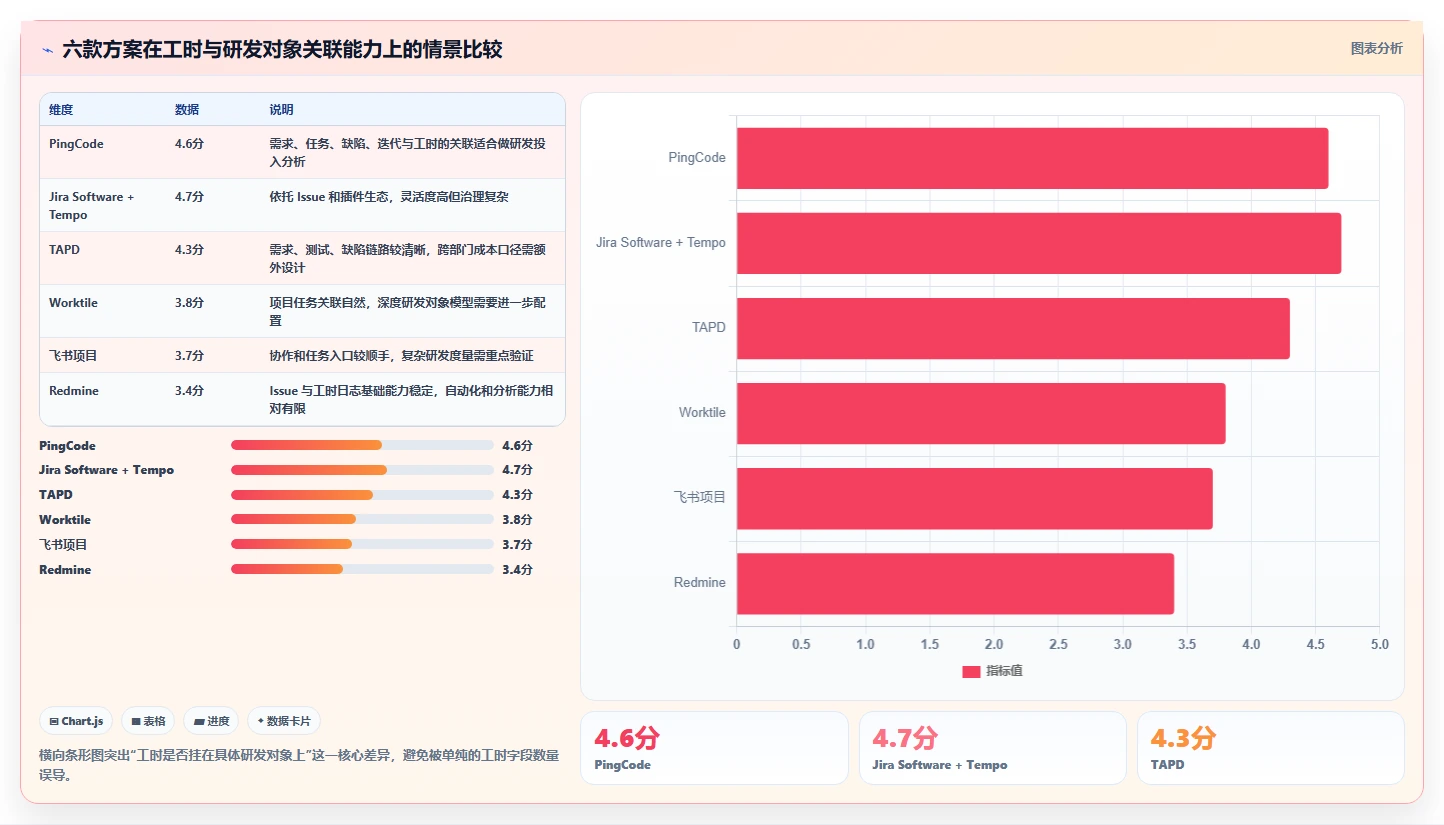Click the 4.3分 value in the table
The image size is (1444, 825).
pos(189,250)
